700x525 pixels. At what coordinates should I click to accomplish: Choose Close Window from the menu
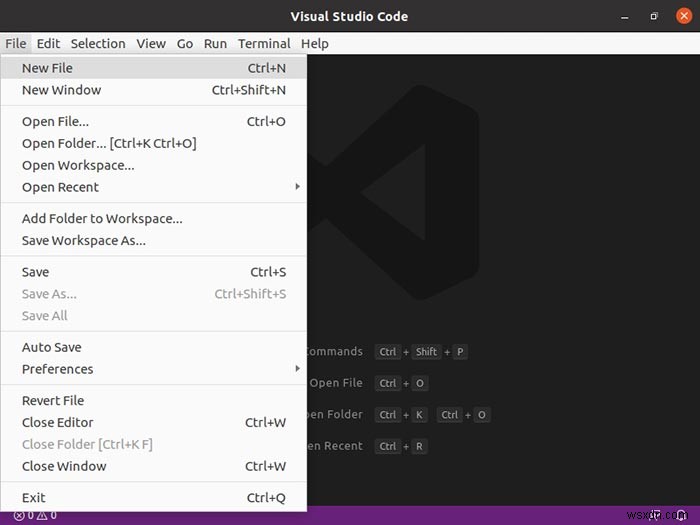(154, 466)
